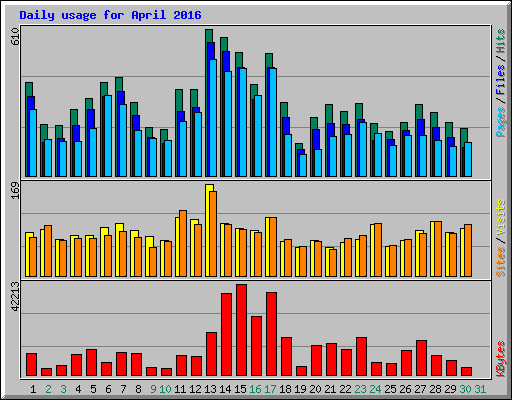Click day 4 on the x-axis
The width and height of the screenshot is (512, 400).
coord(78,389)
